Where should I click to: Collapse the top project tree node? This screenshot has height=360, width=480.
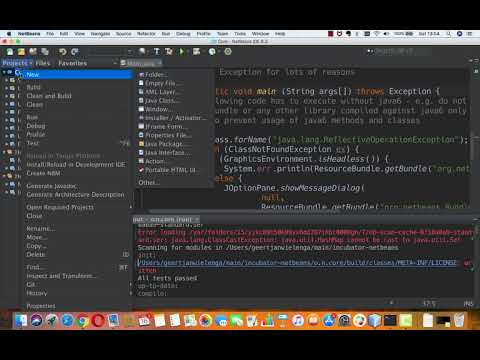coord(4,72)
